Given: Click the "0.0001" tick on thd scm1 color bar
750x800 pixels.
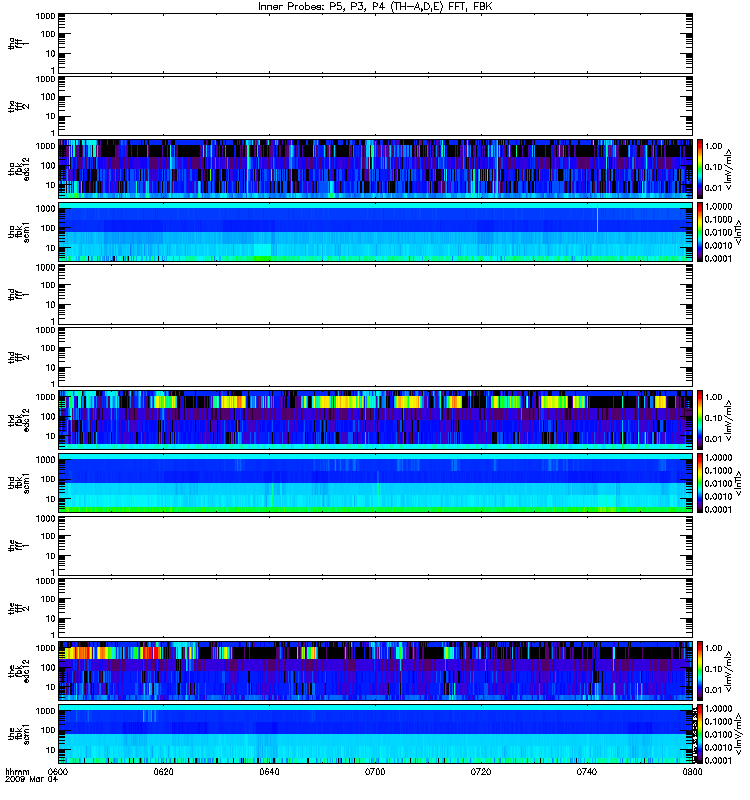Looking at the screenshot, I should (x=718, y=510).
